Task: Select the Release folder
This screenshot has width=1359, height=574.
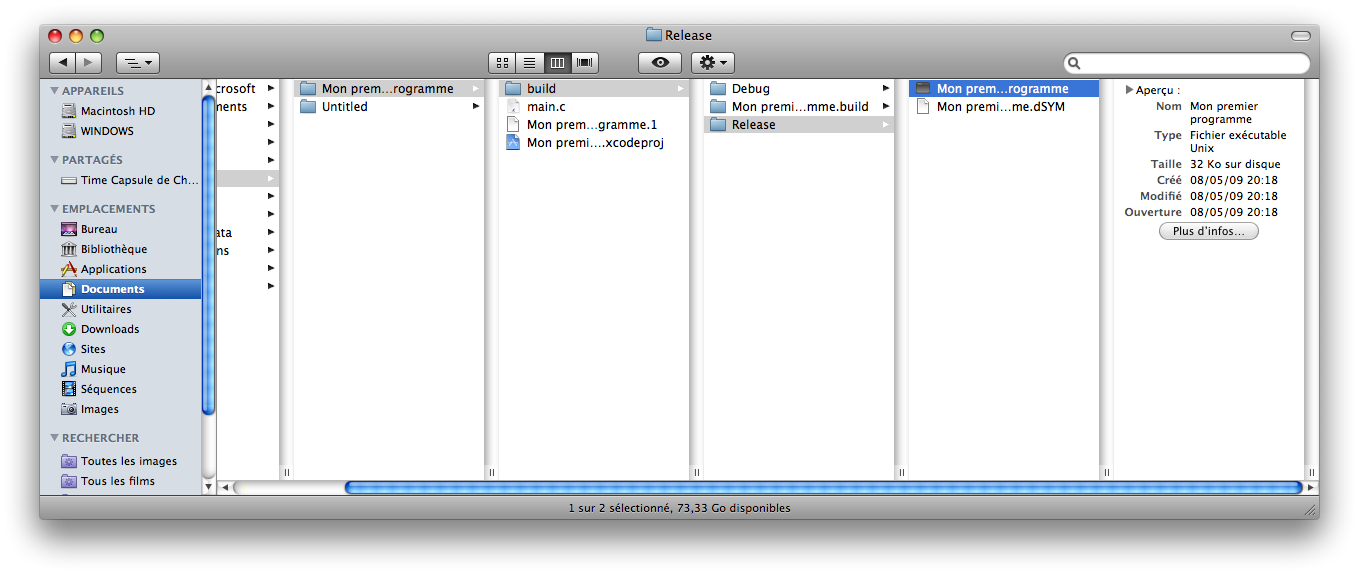Action: (799, 125)
